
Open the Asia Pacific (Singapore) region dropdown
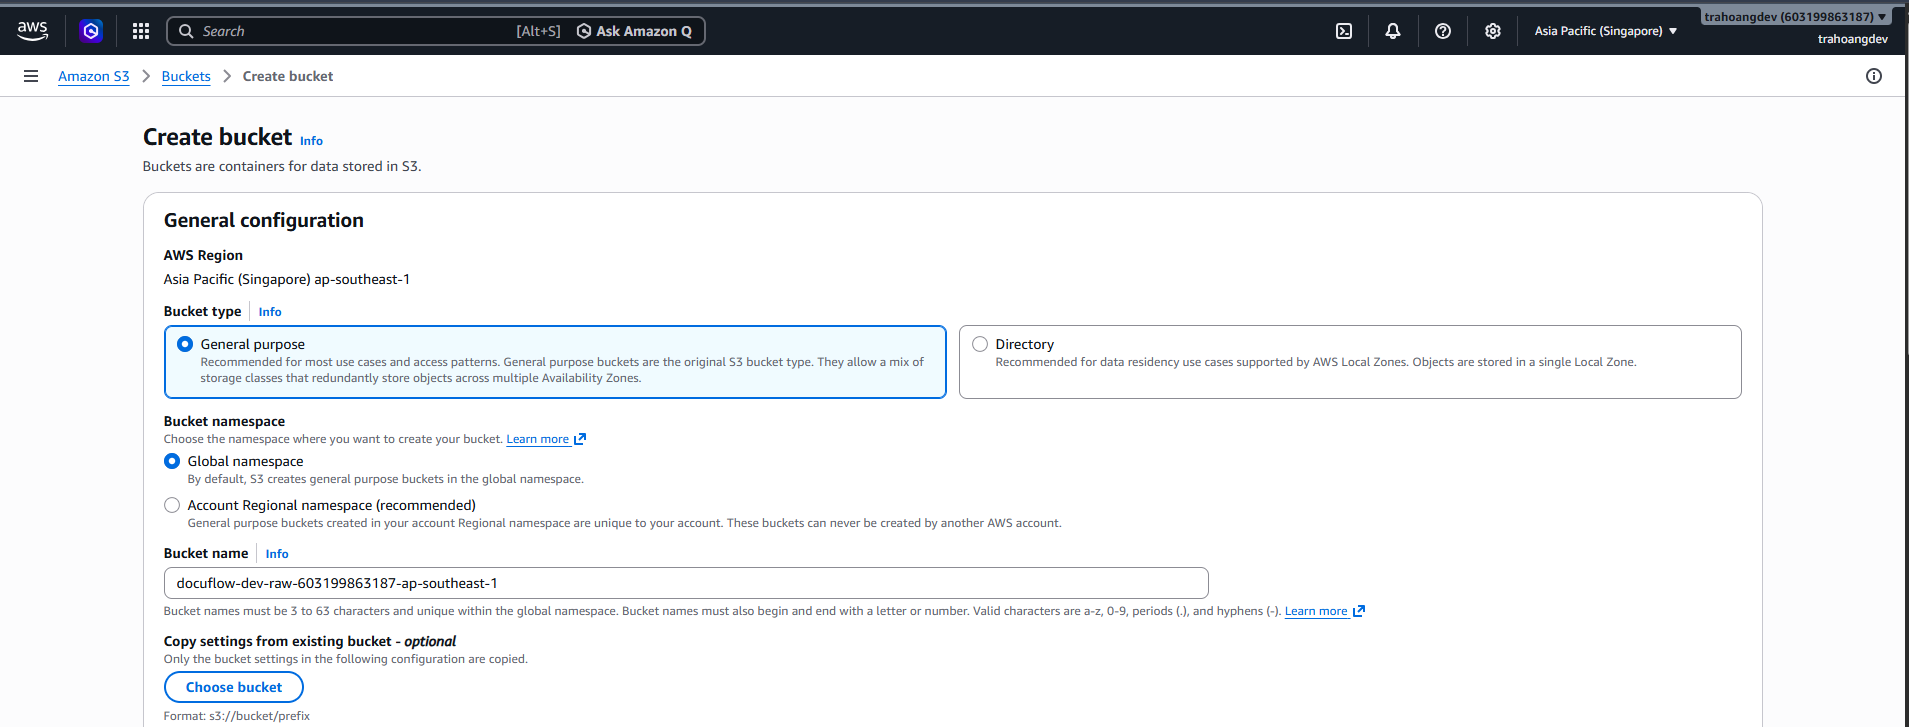[1606, 31]
